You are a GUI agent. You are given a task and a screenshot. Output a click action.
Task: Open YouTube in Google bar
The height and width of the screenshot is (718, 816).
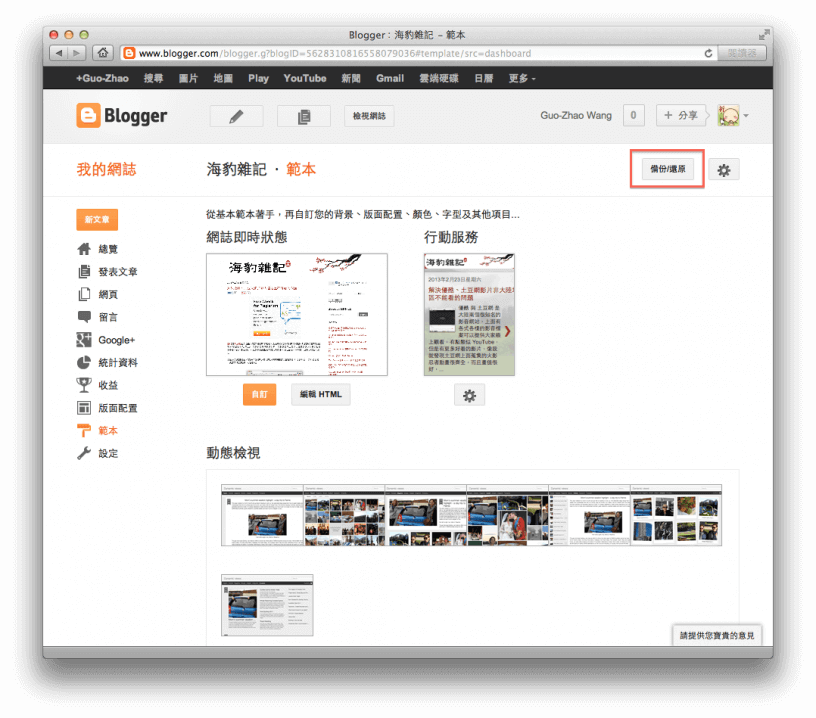pyautogui.click(x=305, y=78)
